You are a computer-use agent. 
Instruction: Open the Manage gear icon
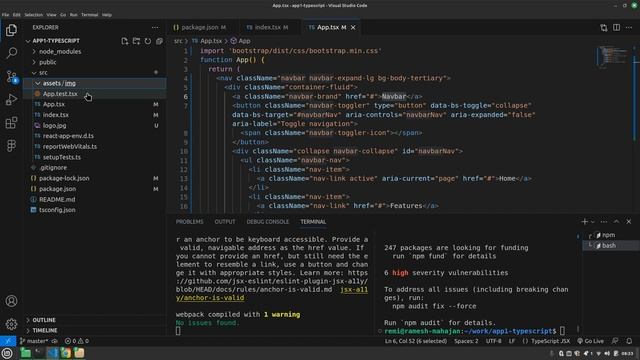[x=11, y=324]
